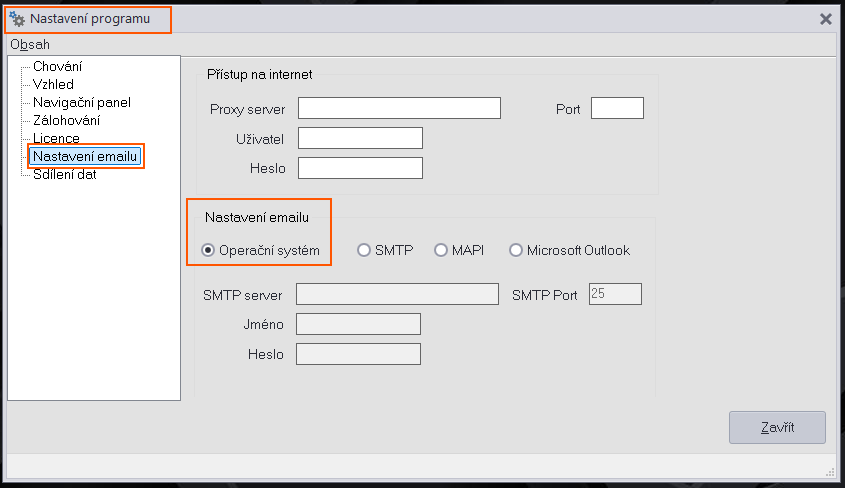Click the Uživatel text field
The image size is (845, 488).
pos(360,138)
